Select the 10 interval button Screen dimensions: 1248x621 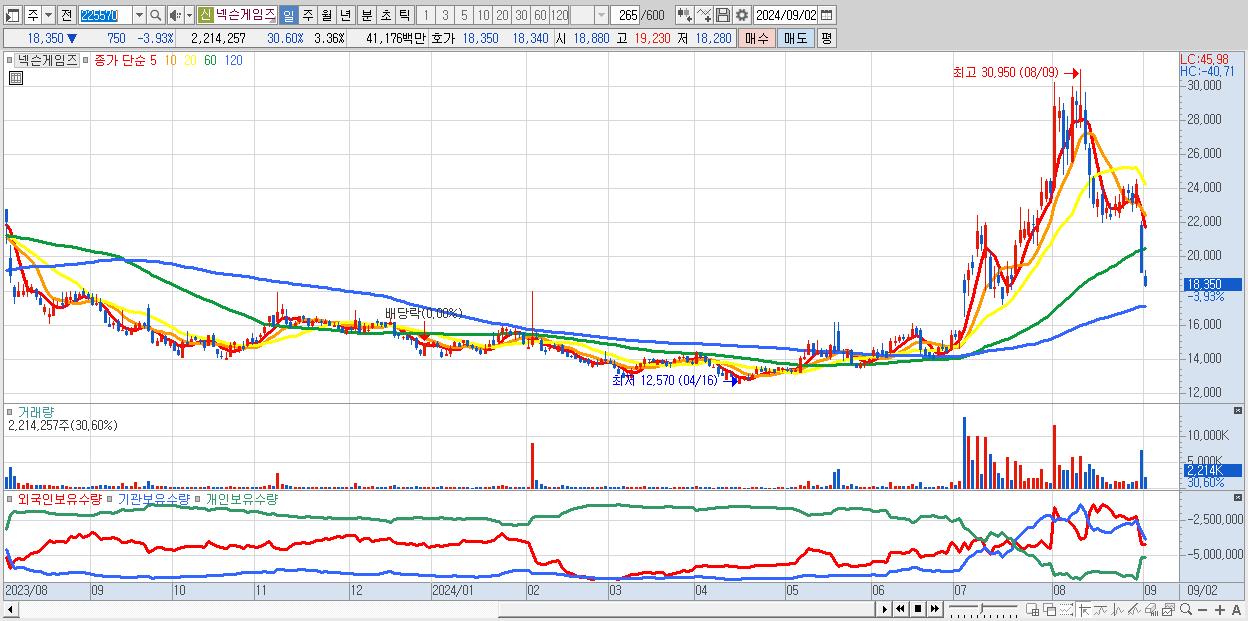tap(483, 15)
